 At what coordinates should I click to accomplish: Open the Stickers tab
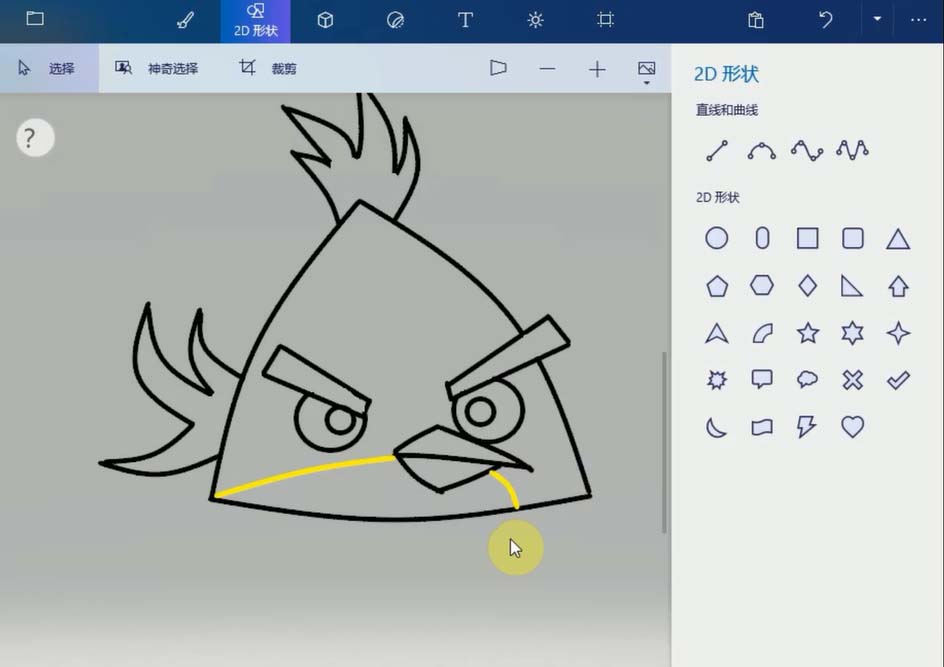pos(395,20)
